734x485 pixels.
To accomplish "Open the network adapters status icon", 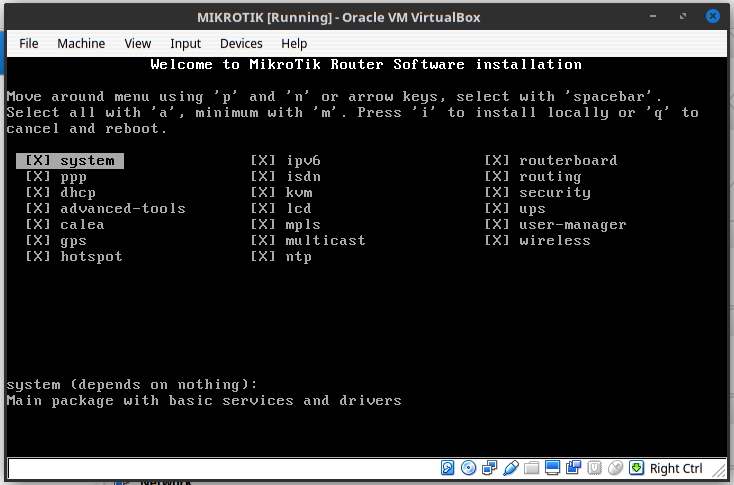I will pyautogui.click(x=489, y=468).
